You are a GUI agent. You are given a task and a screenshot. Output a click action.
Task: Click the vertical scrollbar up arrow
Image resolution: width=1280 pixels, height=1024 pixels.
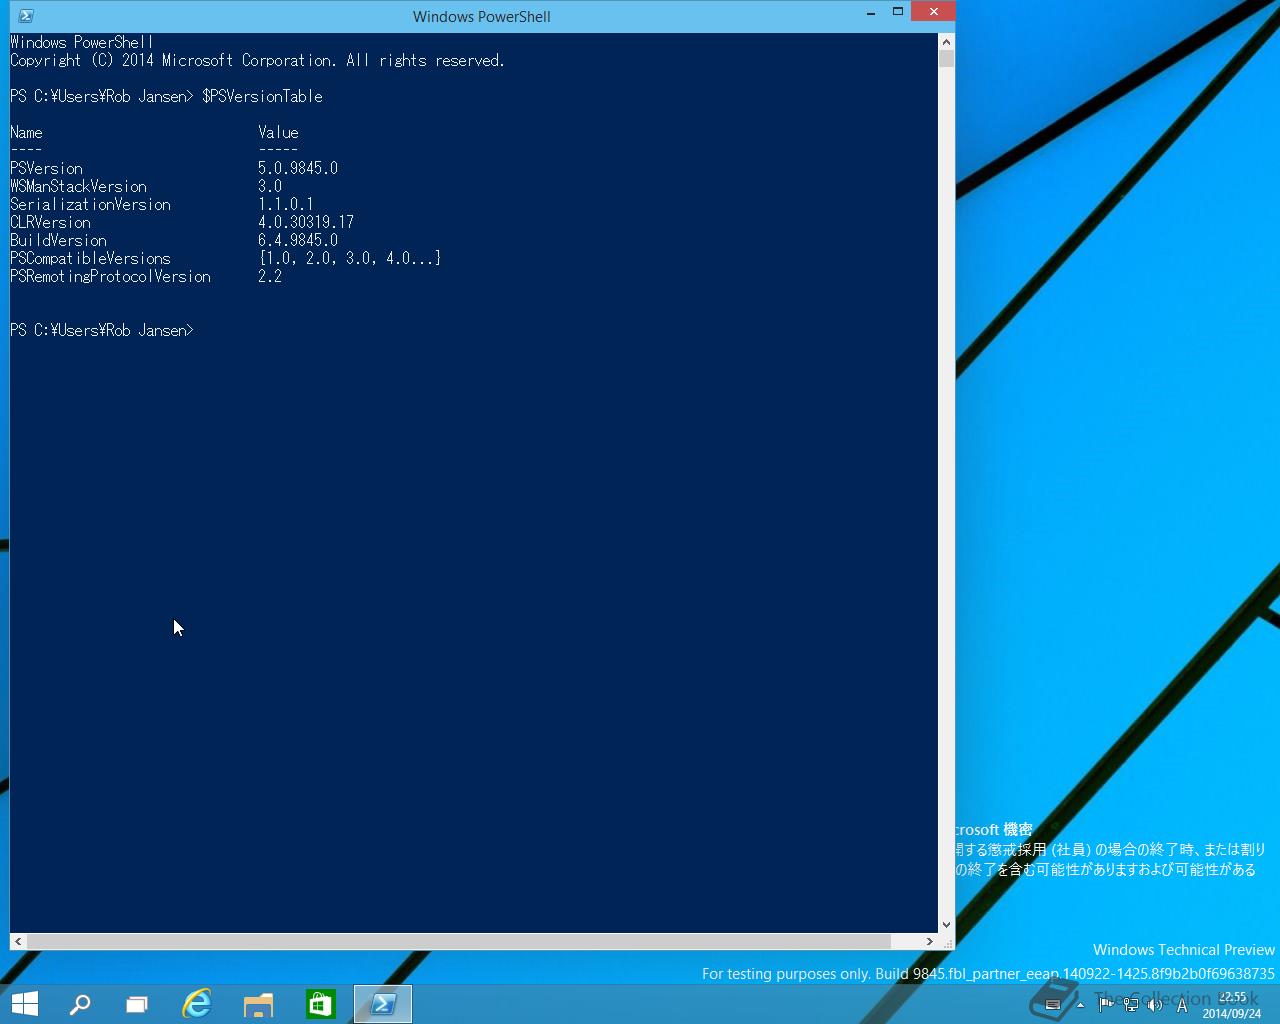tap(946, 42)
